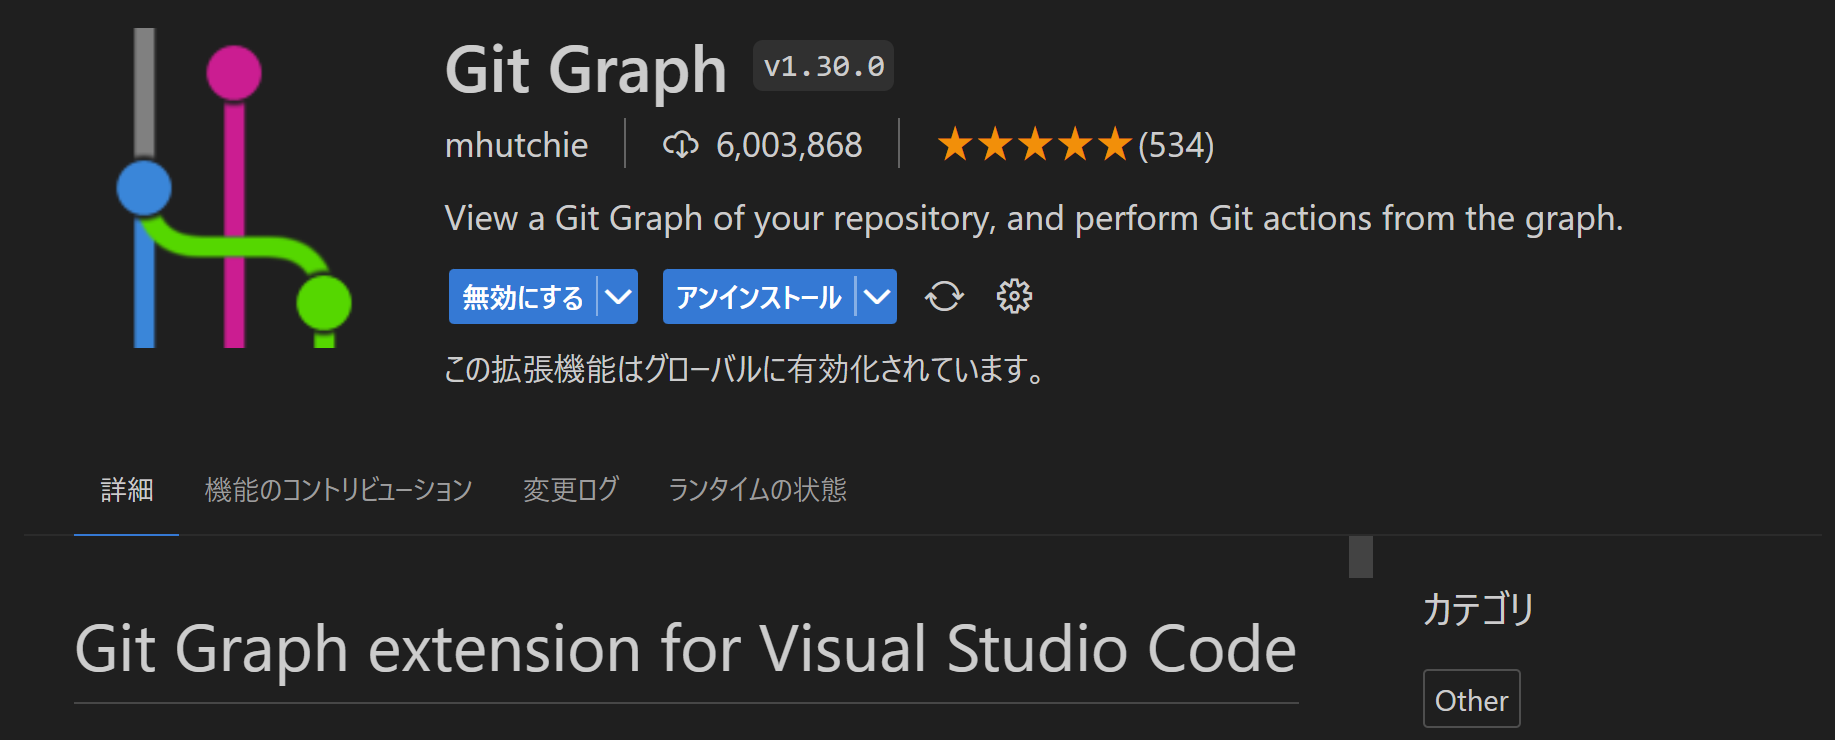
Task: Click the Other category tag
Action: click(x=1471, y=700)
